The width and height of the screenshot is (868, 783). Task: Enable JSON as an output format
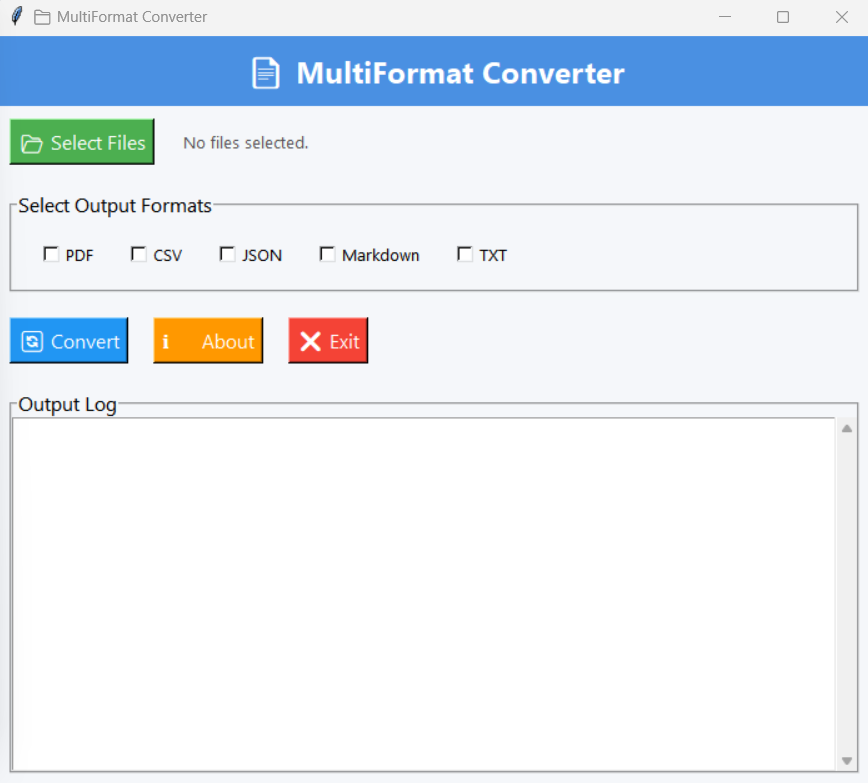(227, 253)
